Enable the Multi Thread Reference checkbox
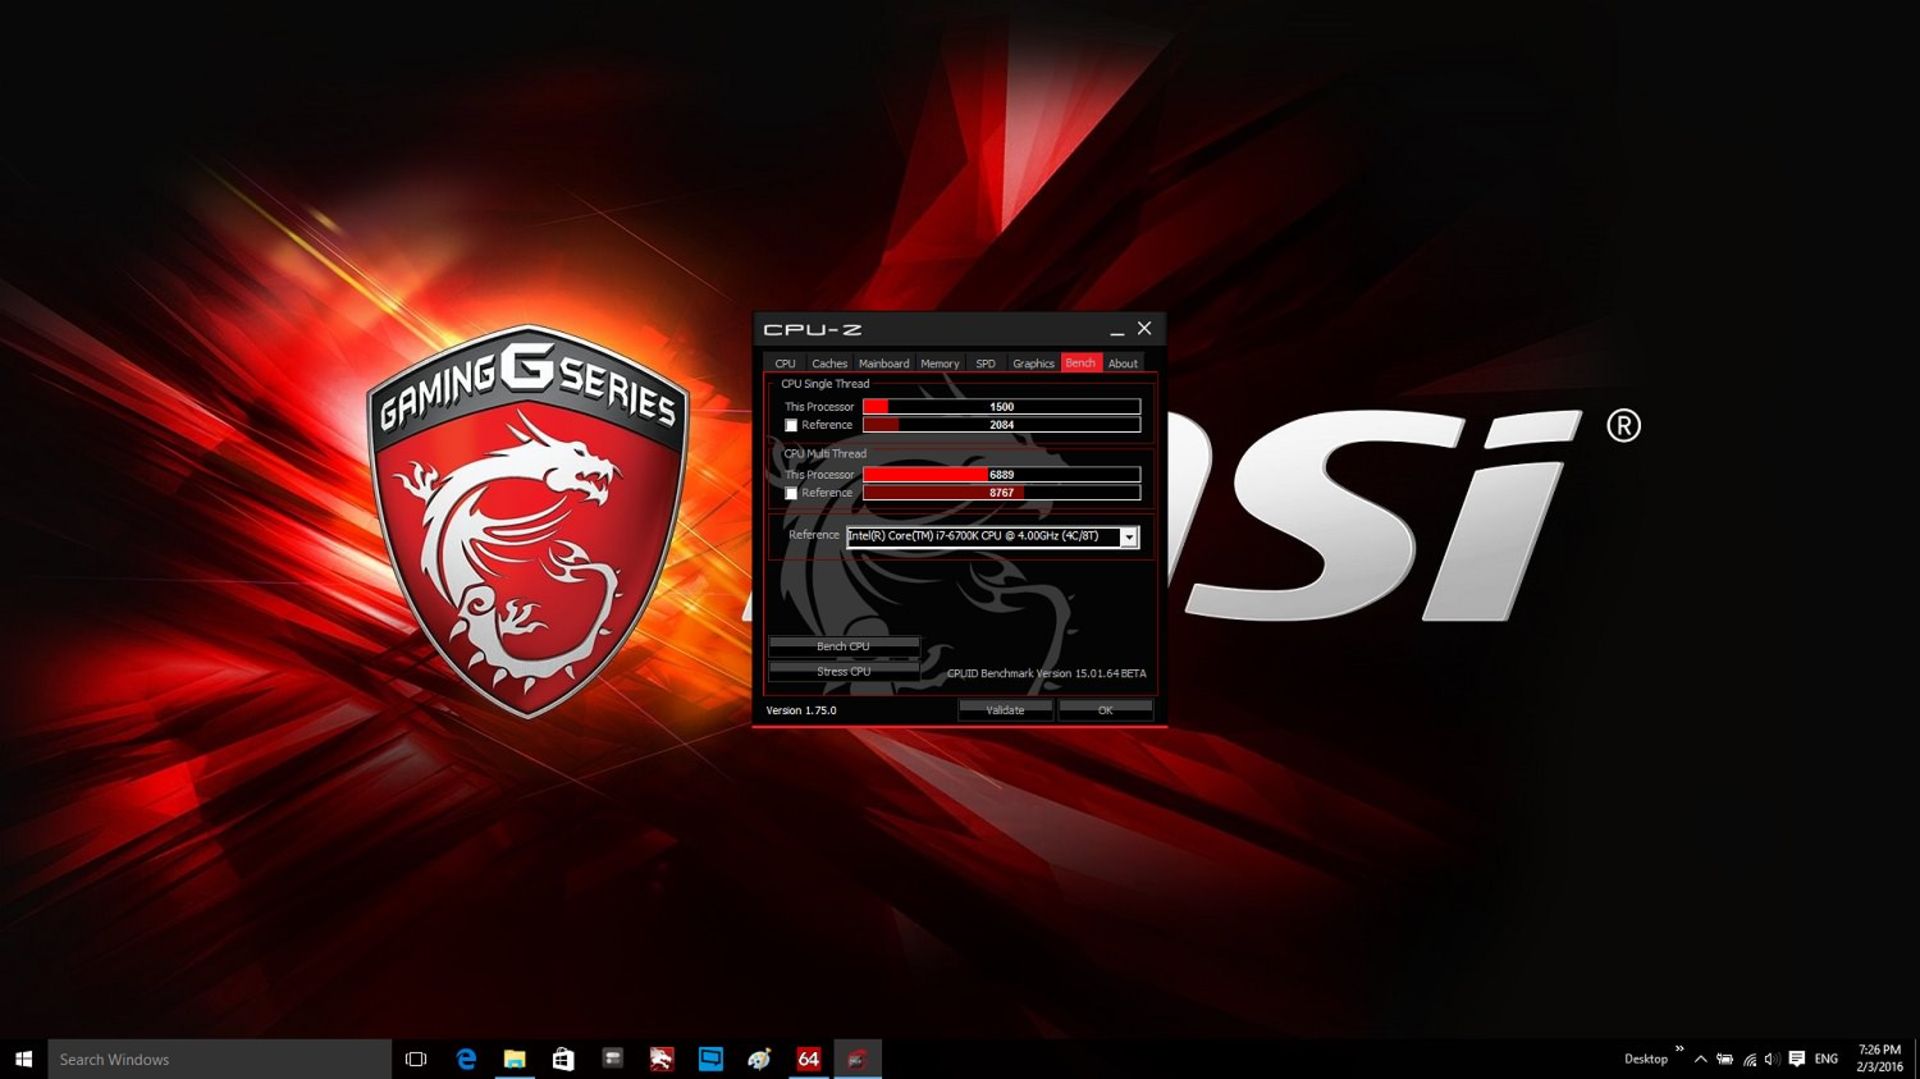 (x=791, y=494)
